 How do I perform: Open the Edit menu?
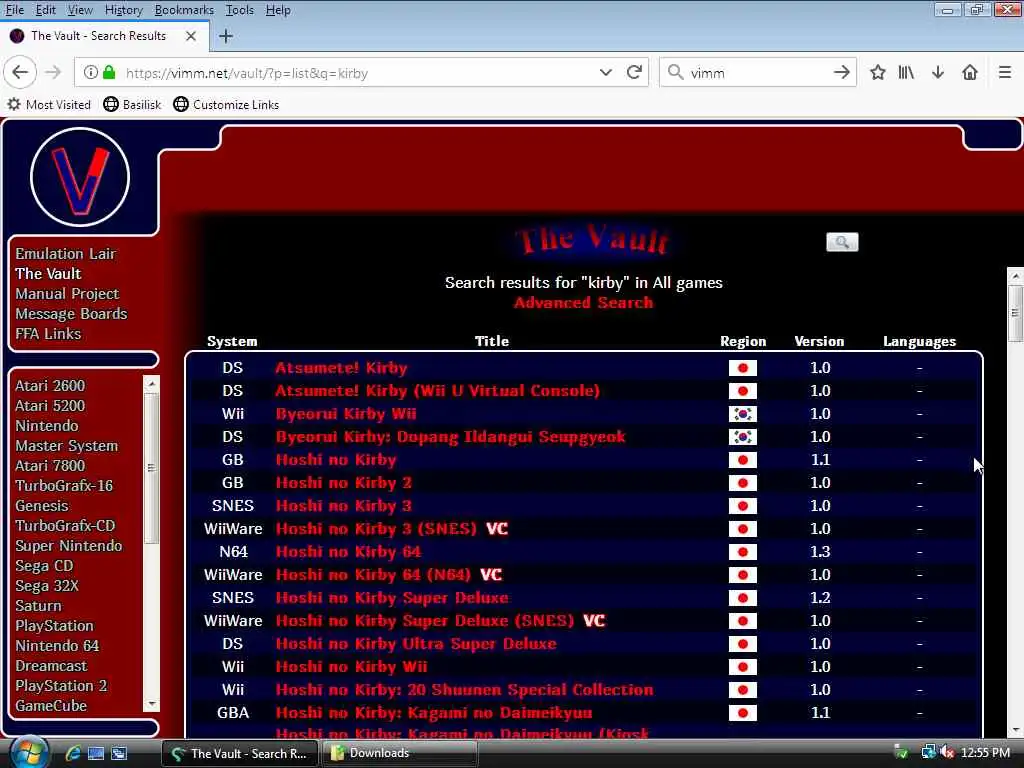tap(46, 10)
